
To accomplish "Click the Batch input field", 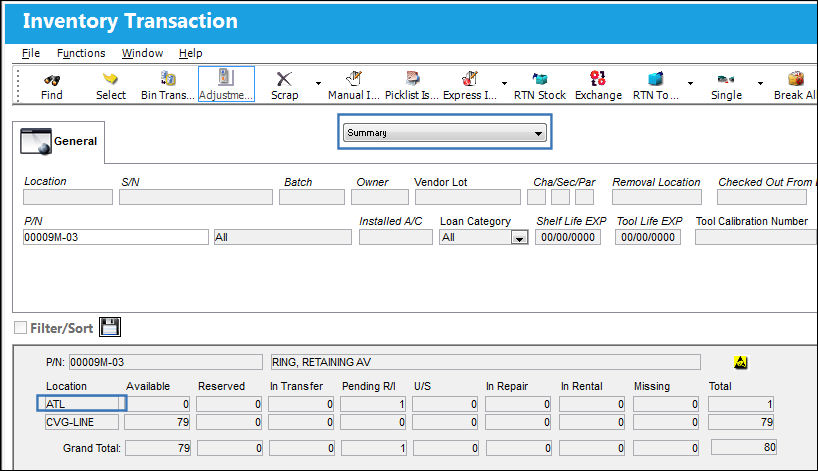I will [x=311, y=197].
